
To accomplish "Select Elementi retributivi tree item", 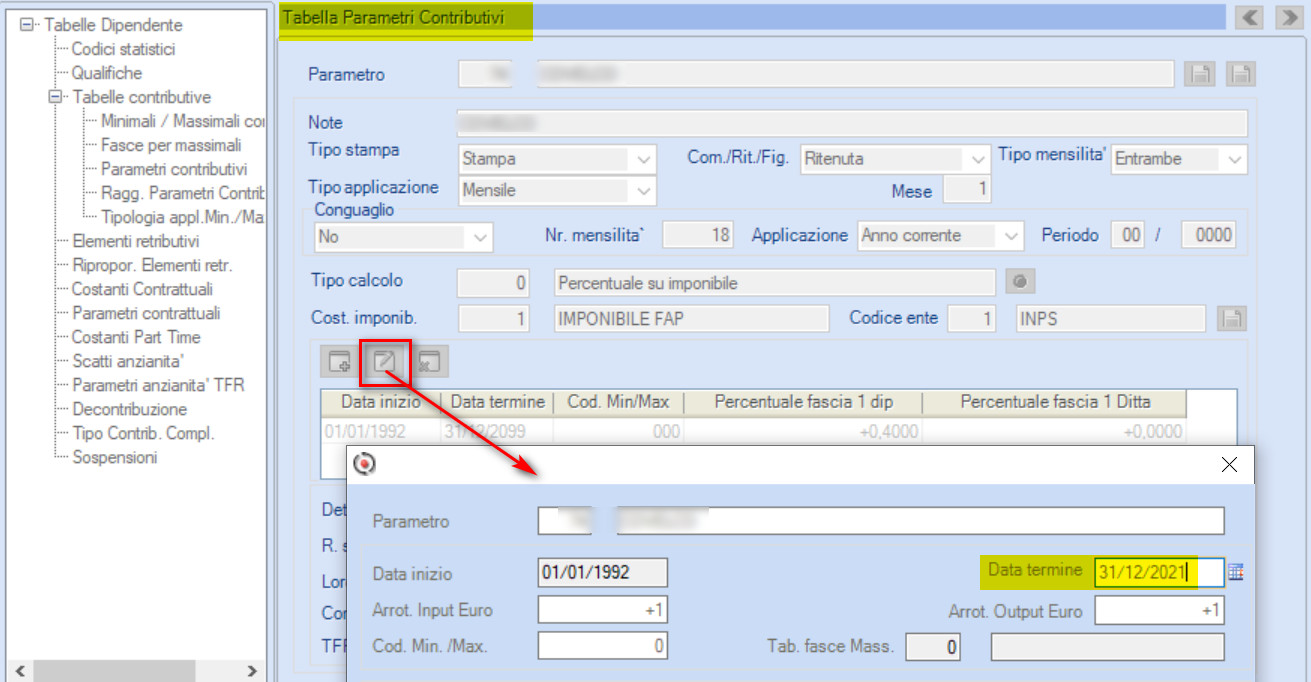I will [x=136, y=241].
